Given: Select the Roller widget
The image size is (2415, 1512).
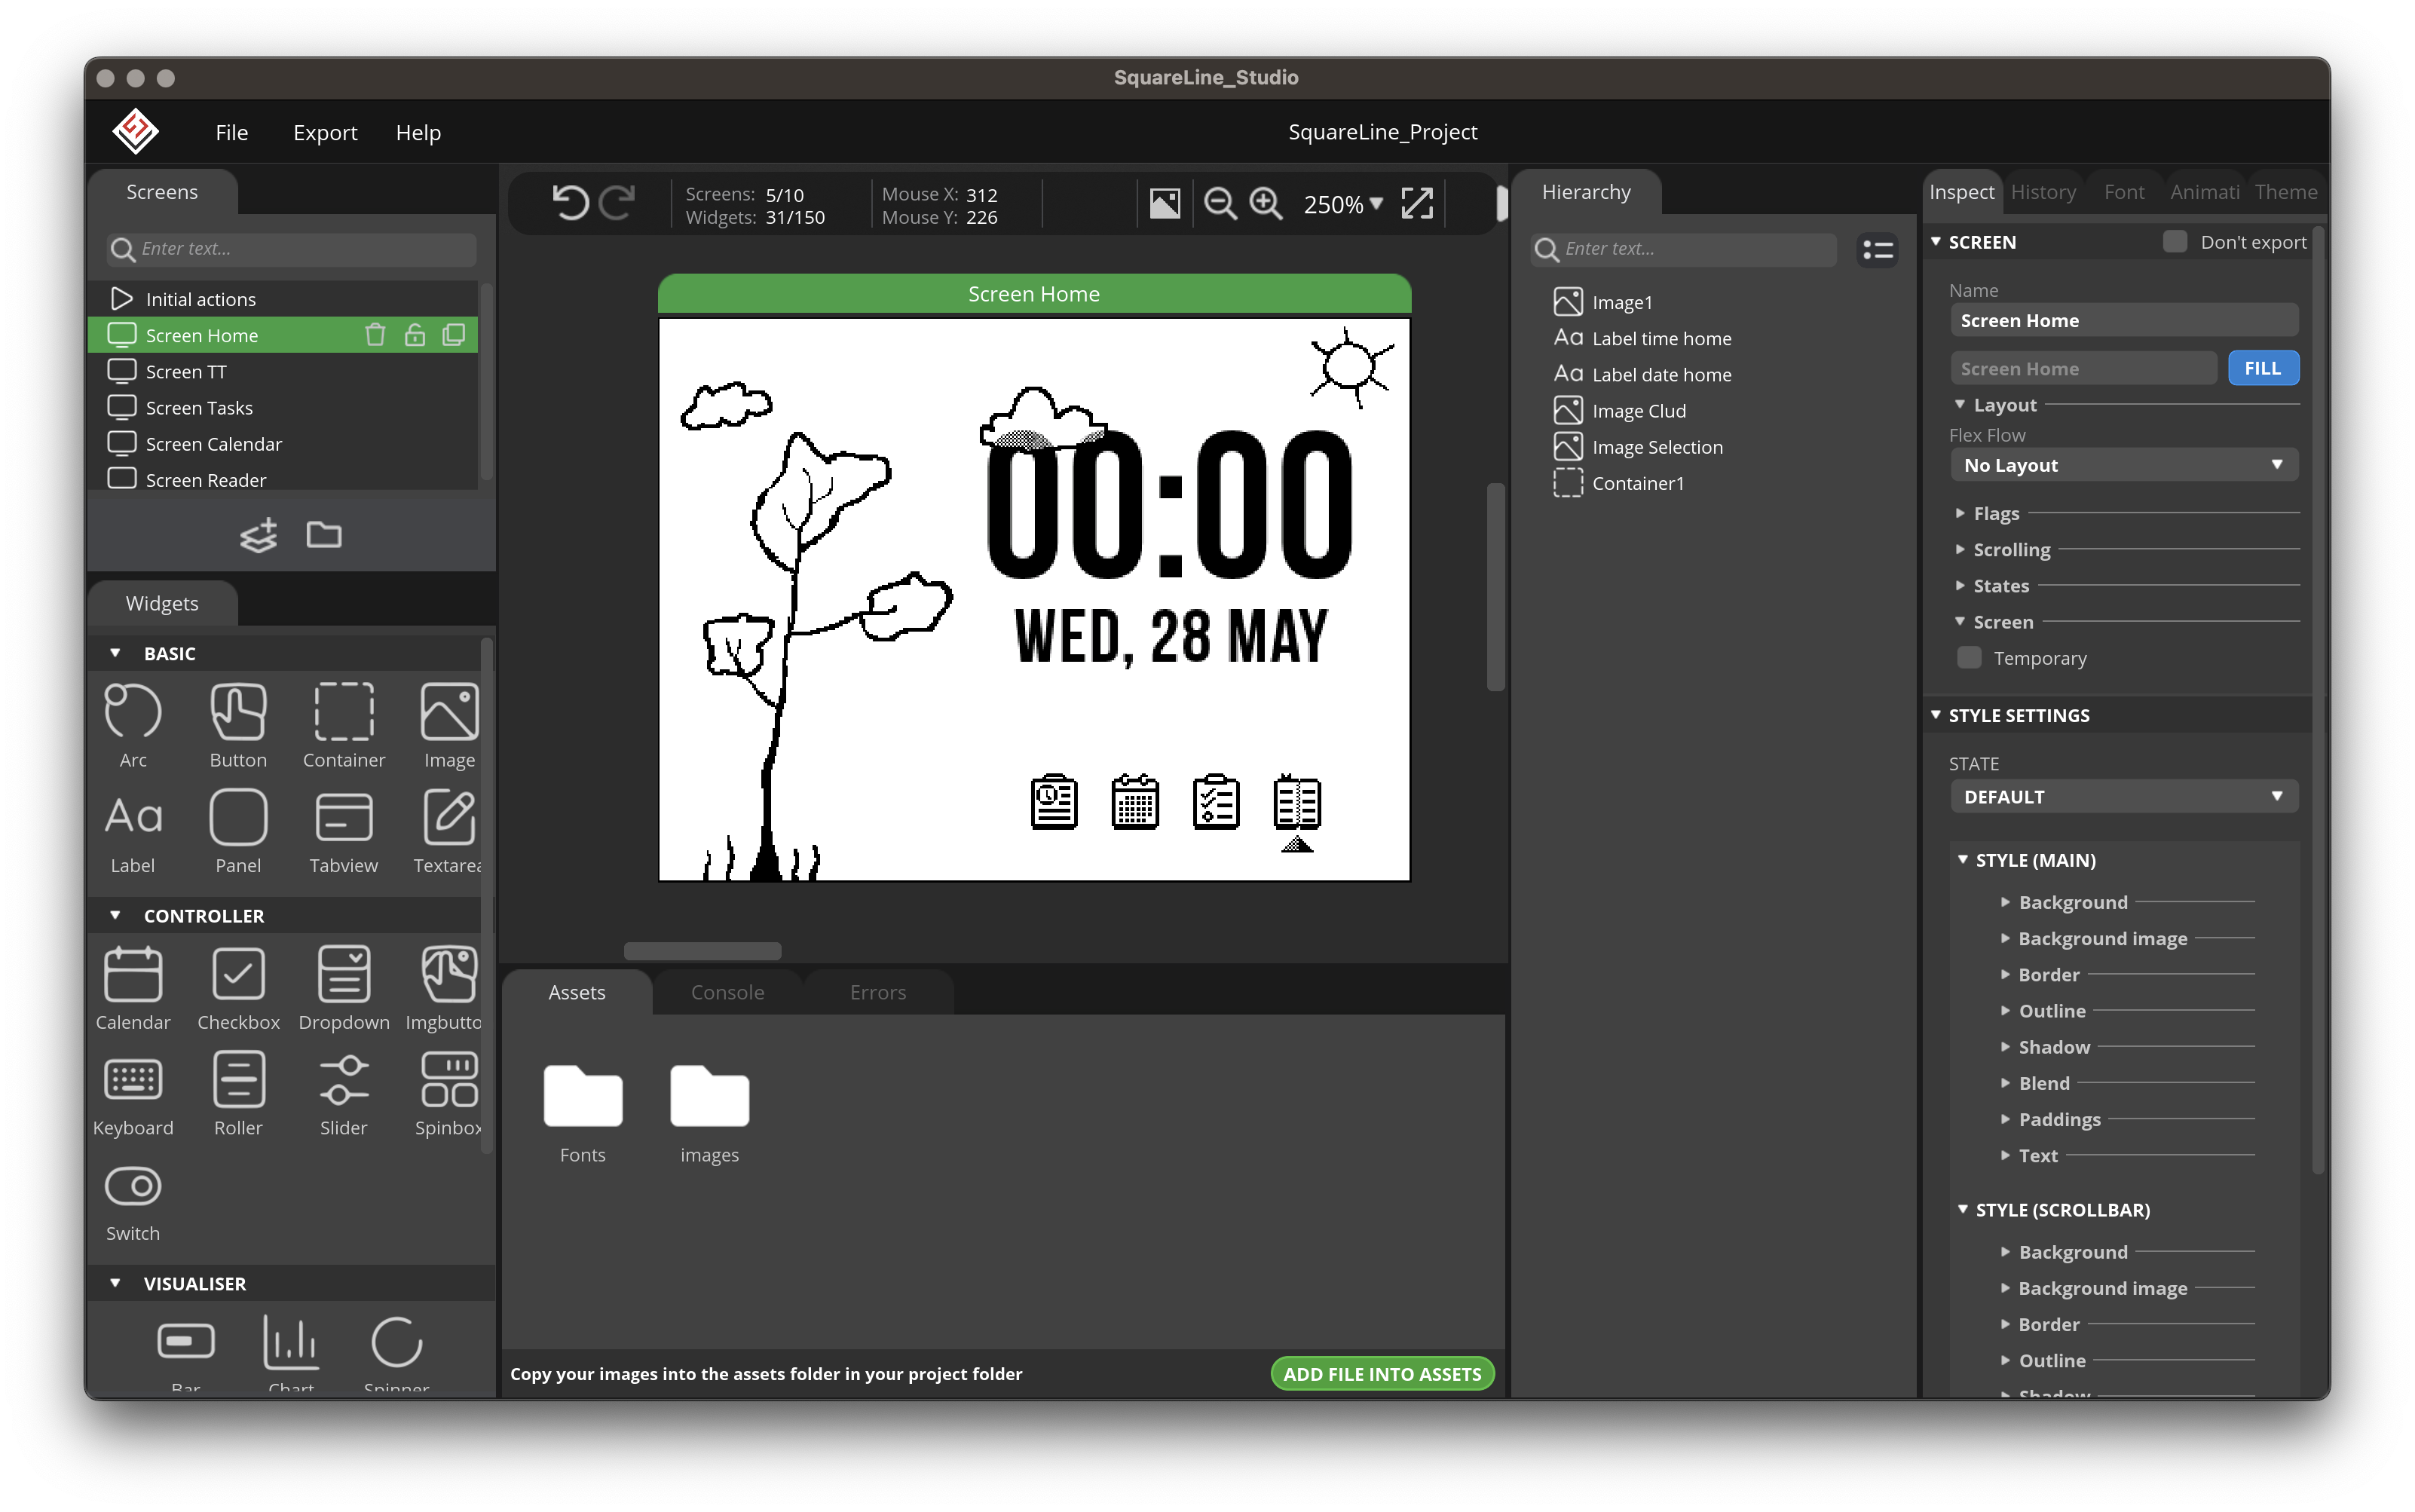Looking at the screenshot, I should 238,1094.
